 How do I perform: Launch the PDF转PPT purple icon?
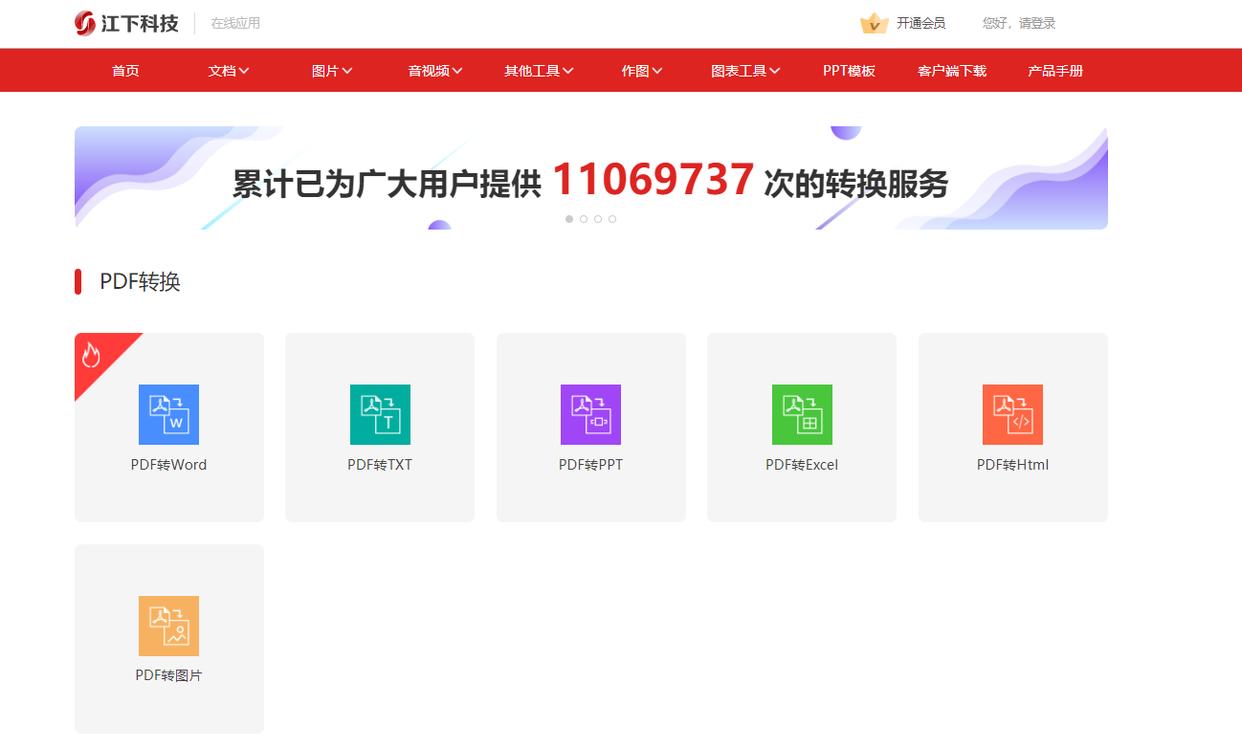point(591,414)
